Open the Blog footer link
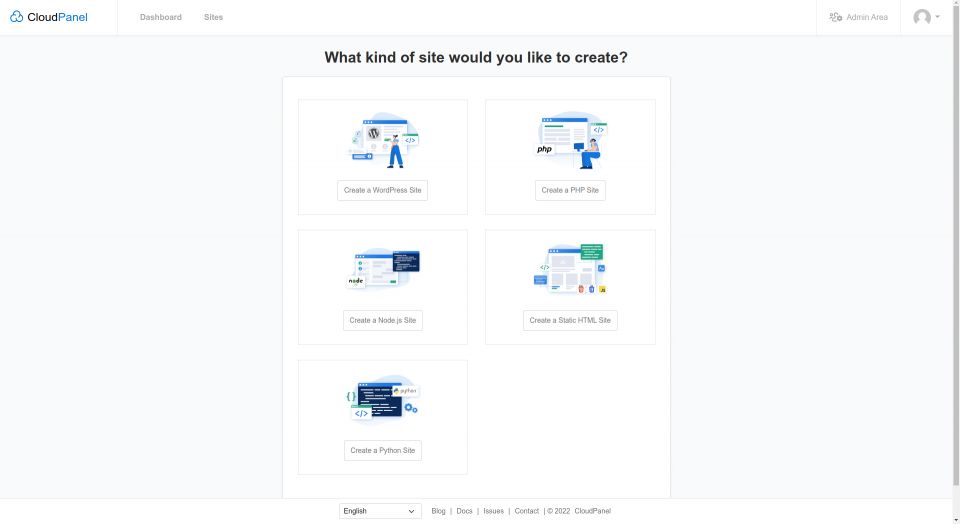960x524 pixels. pos(438,511)
